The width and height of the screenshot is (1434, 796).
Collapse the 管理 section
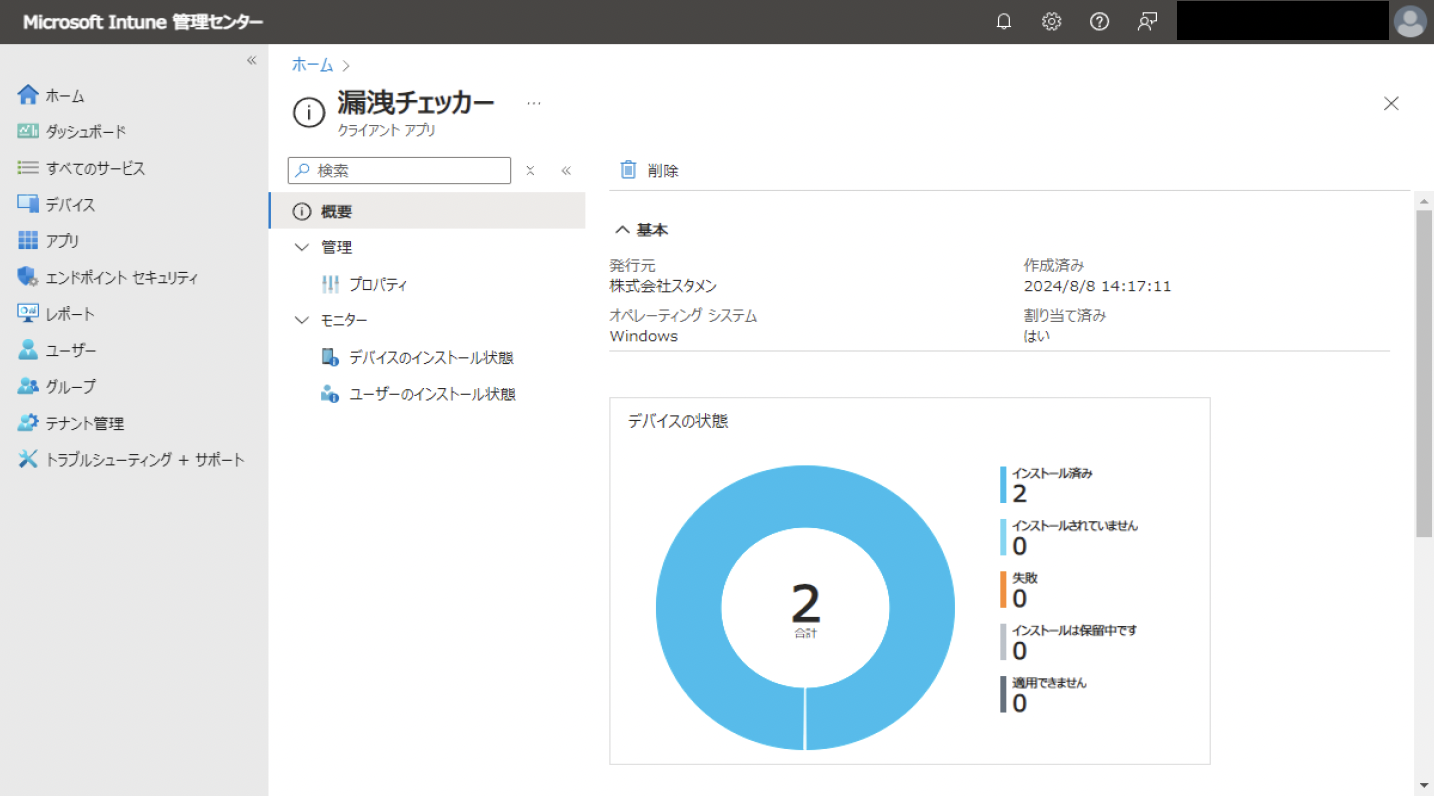click(302, 247)
